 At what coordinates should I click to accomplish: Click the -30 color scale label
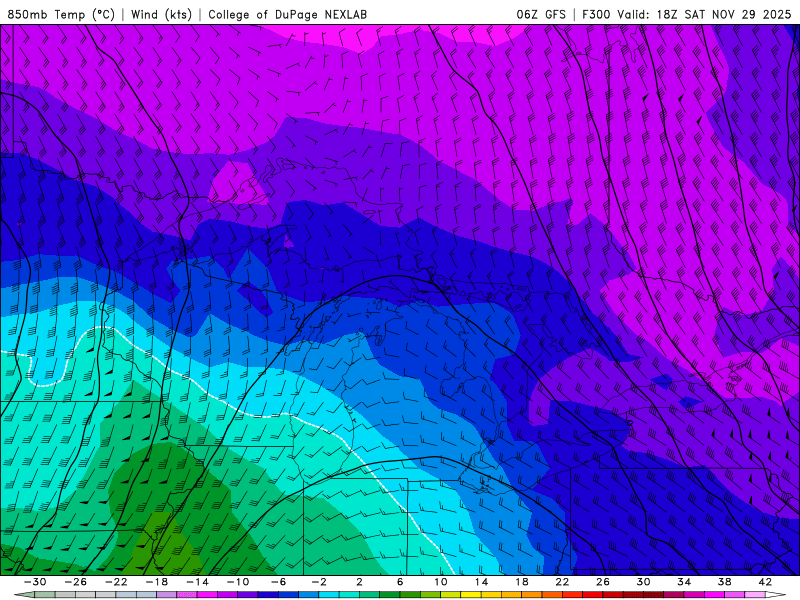click(35, 582)
